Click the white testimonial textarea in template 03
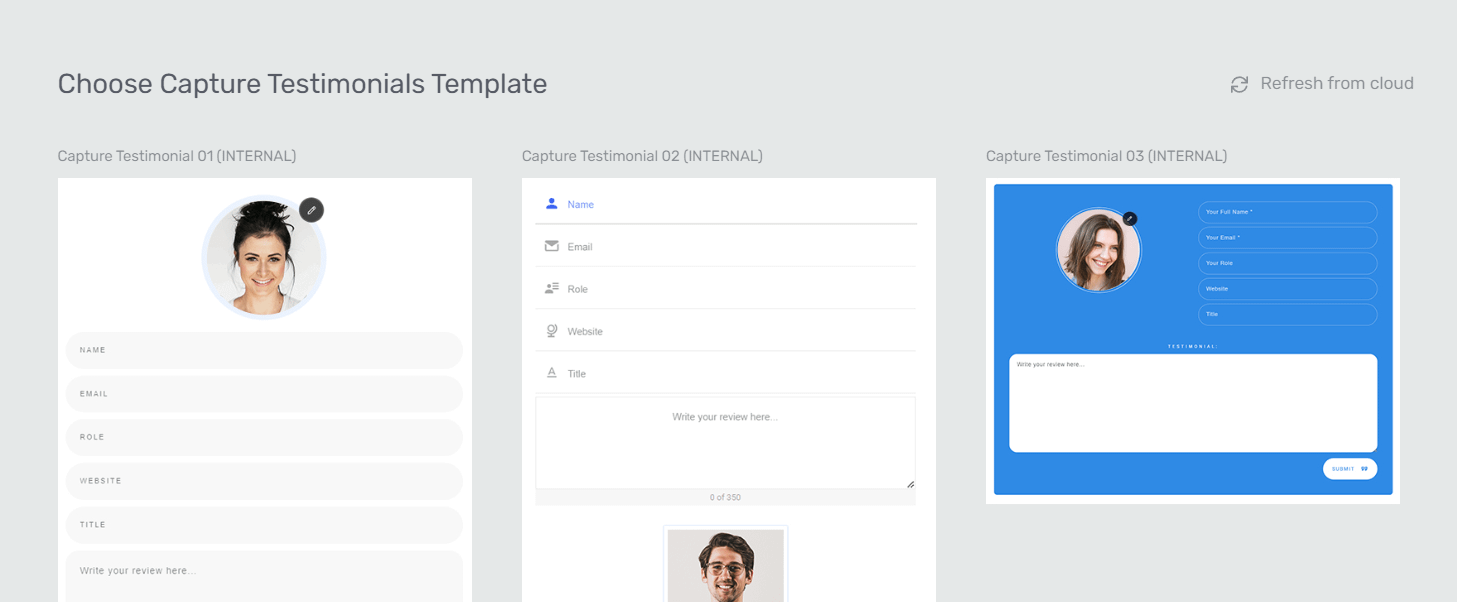1457x602 pixels. click(x=1192, y=403)
